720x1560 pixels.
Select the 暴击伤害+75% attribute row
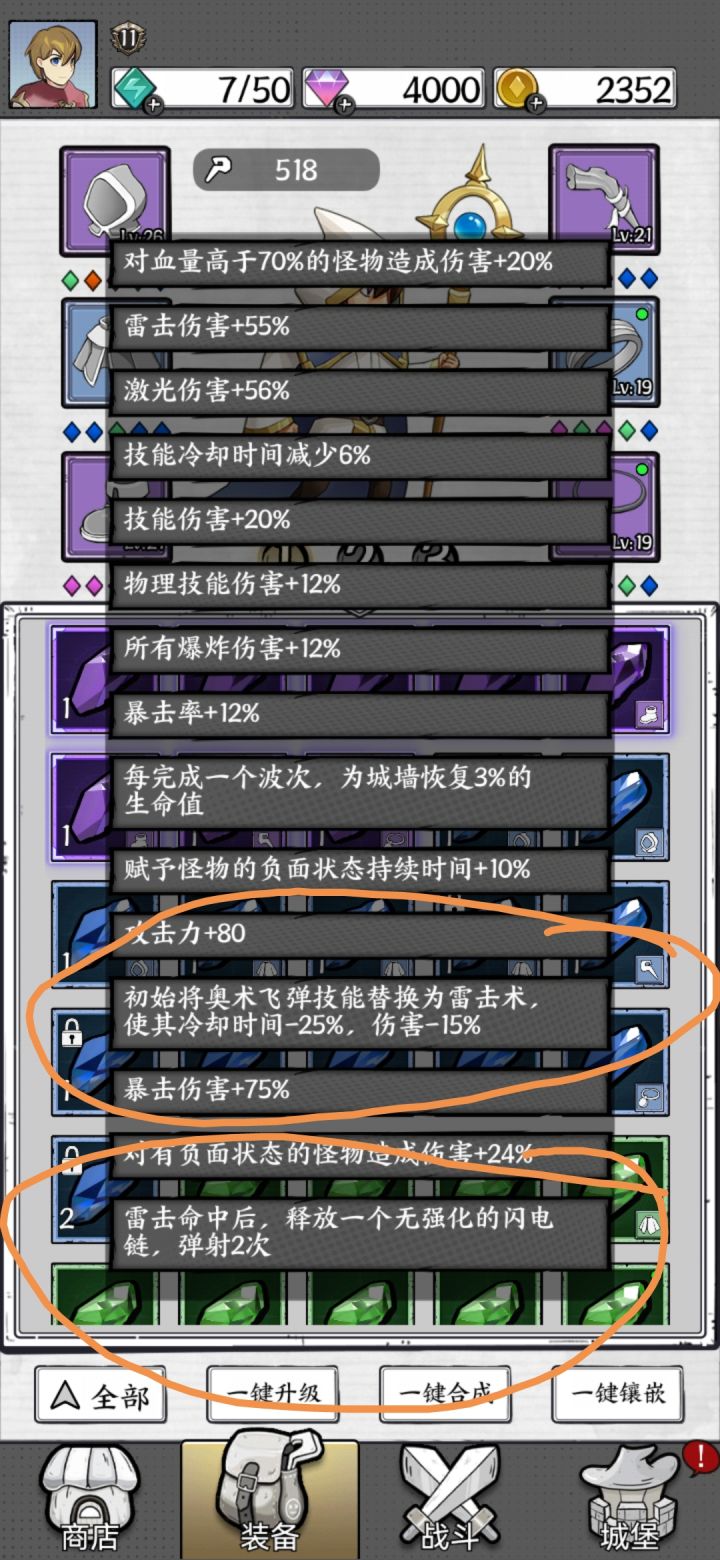tap(360, 1090)
